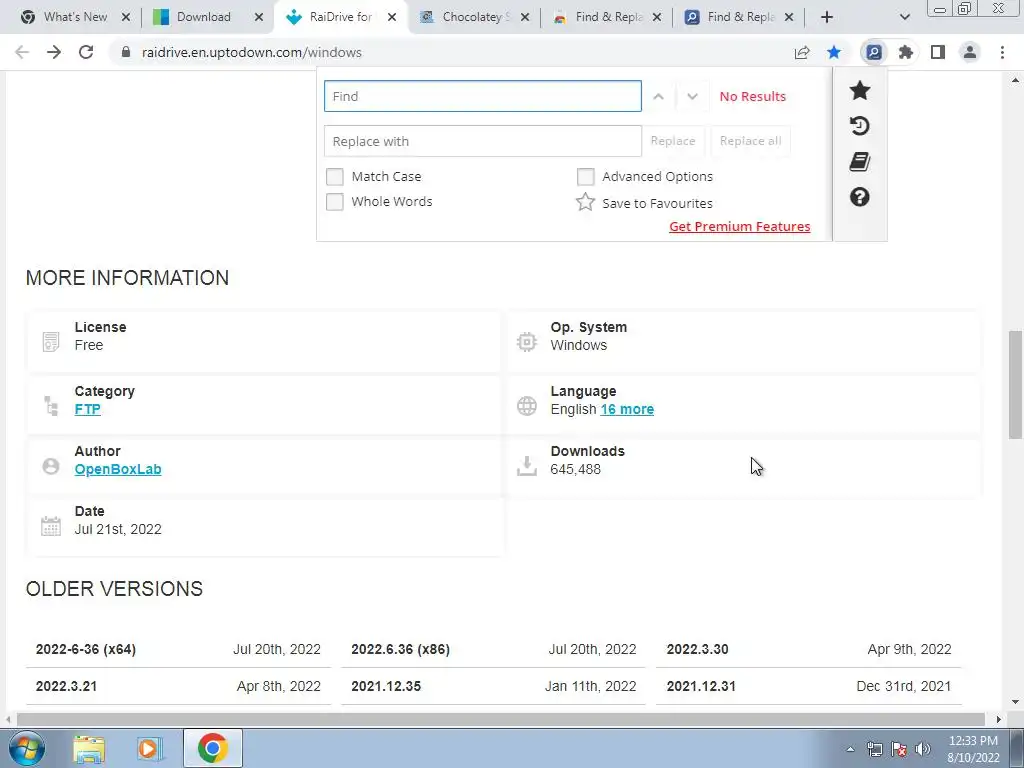Viewport: 1024px width, 768px height.
Task: Open the Extensions puzzle icon
Action: (905, 52)
